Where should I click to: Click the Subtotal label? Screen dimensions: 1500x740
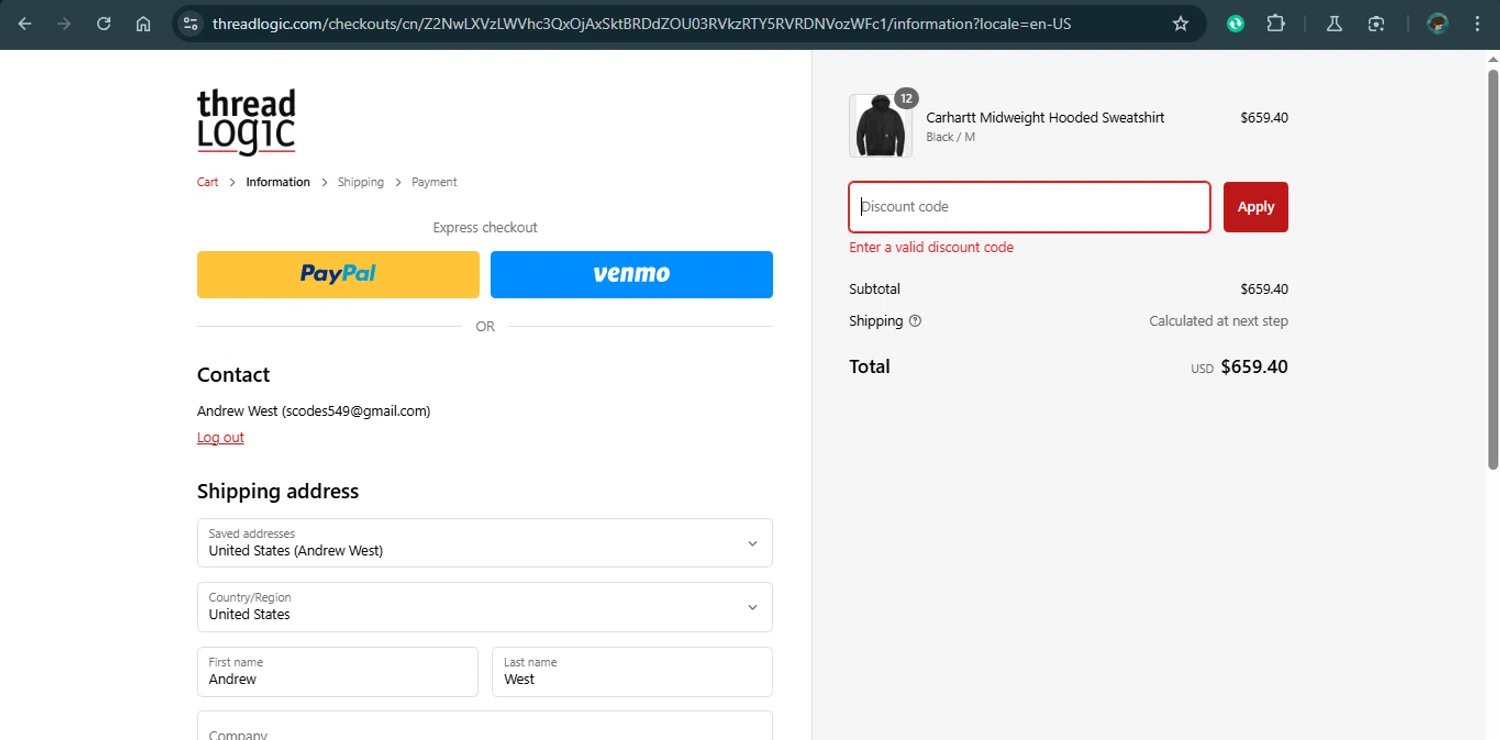click(875, 289)
